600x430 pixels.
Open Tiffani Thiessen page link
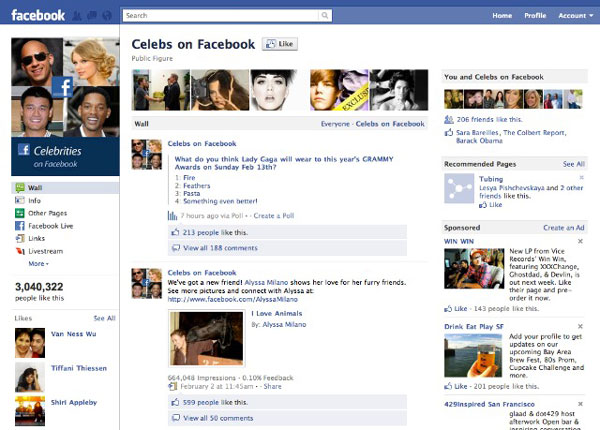pyautogui.click(x=79, y=368)
